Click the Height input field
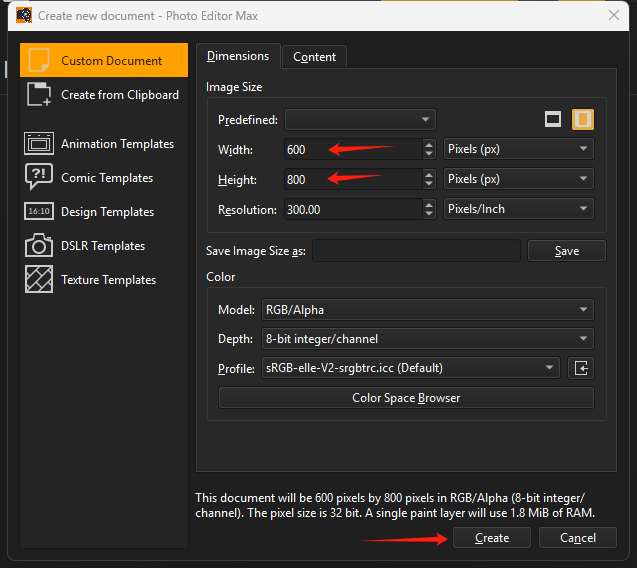The width and height of the screenshot is (637, 568). (353, 179)
